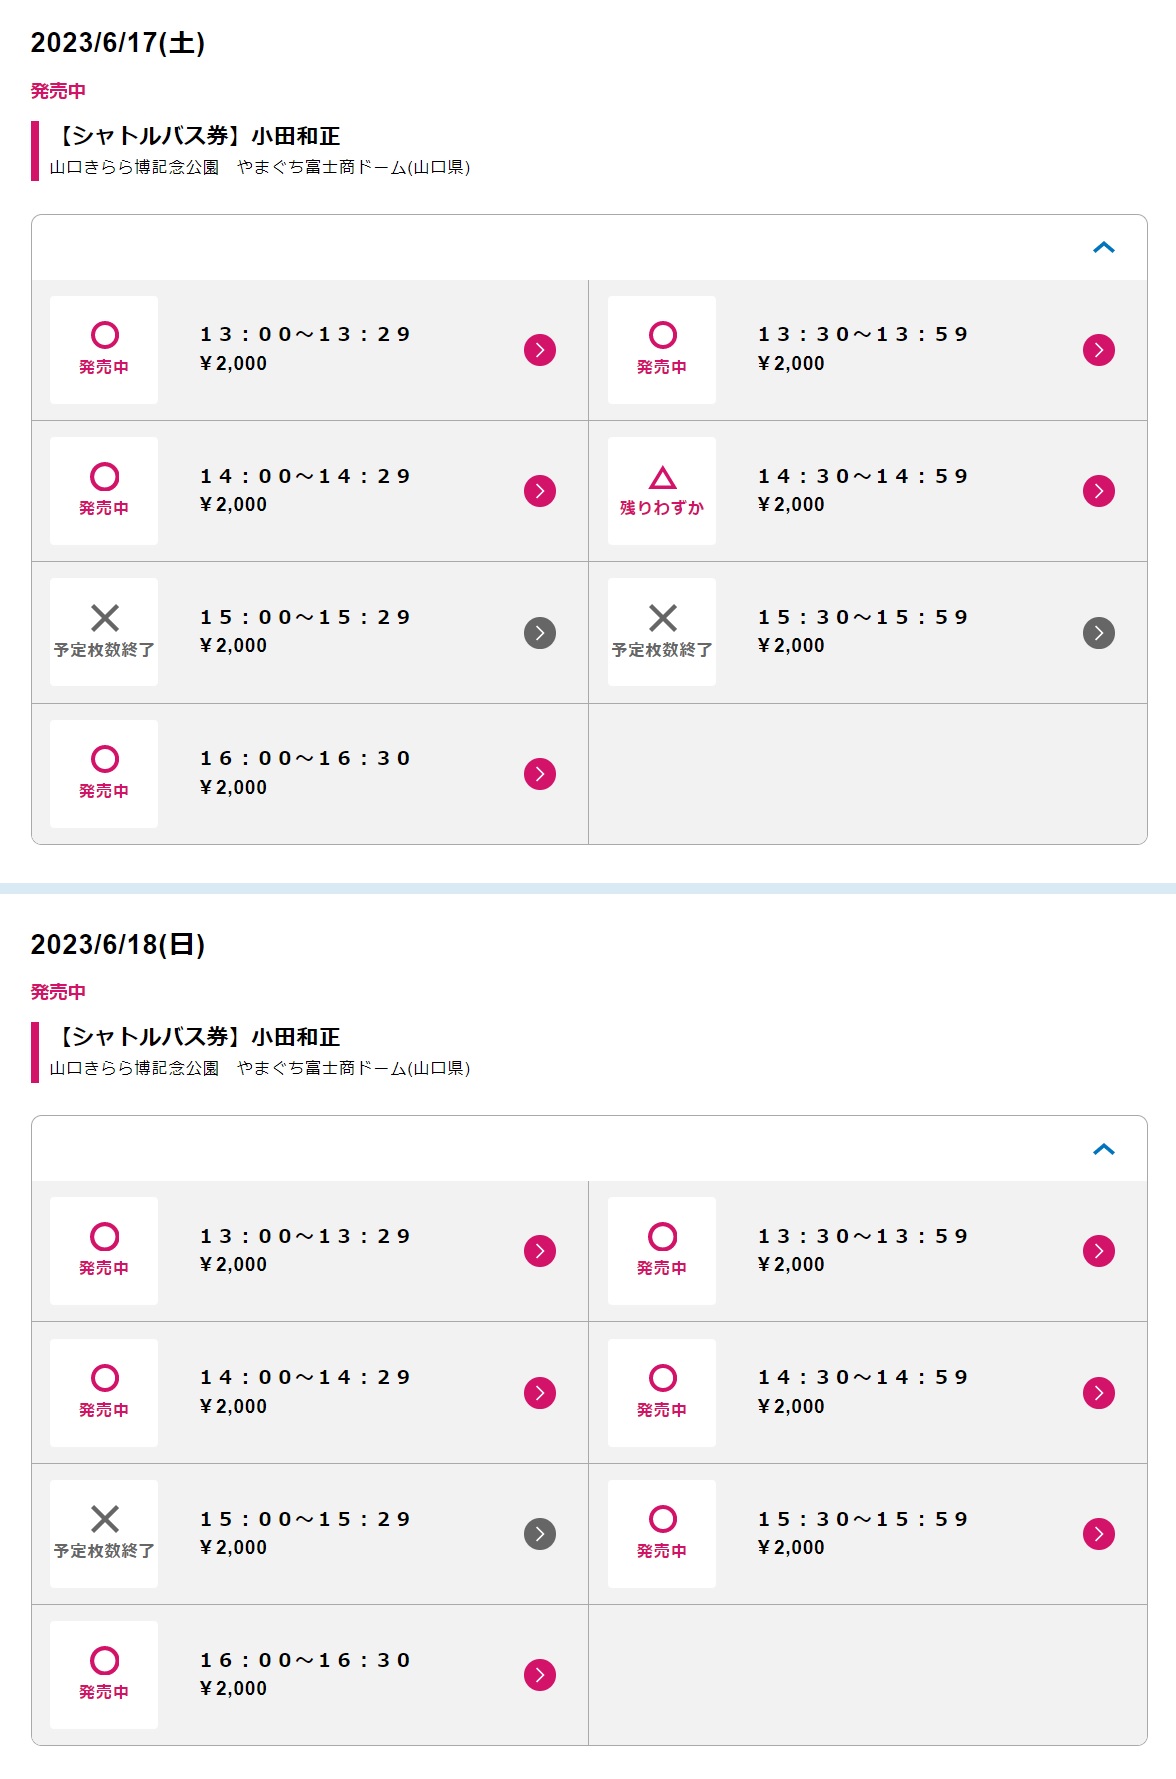Click gray arrow for June 18 15:00～15:29 slot
This screenshot has height=1779, width=1176.
[x=540, y=1534]
